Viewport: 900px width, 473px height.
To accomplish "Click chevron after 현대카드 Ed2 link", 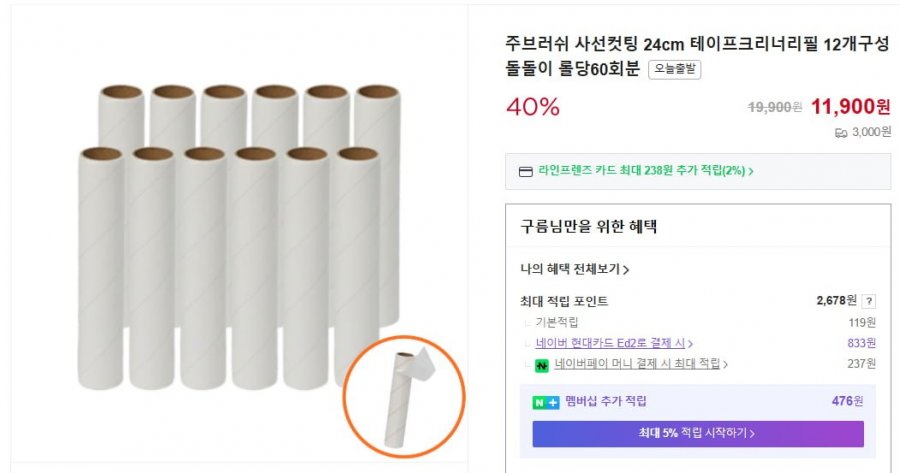I will click(690, 344).
